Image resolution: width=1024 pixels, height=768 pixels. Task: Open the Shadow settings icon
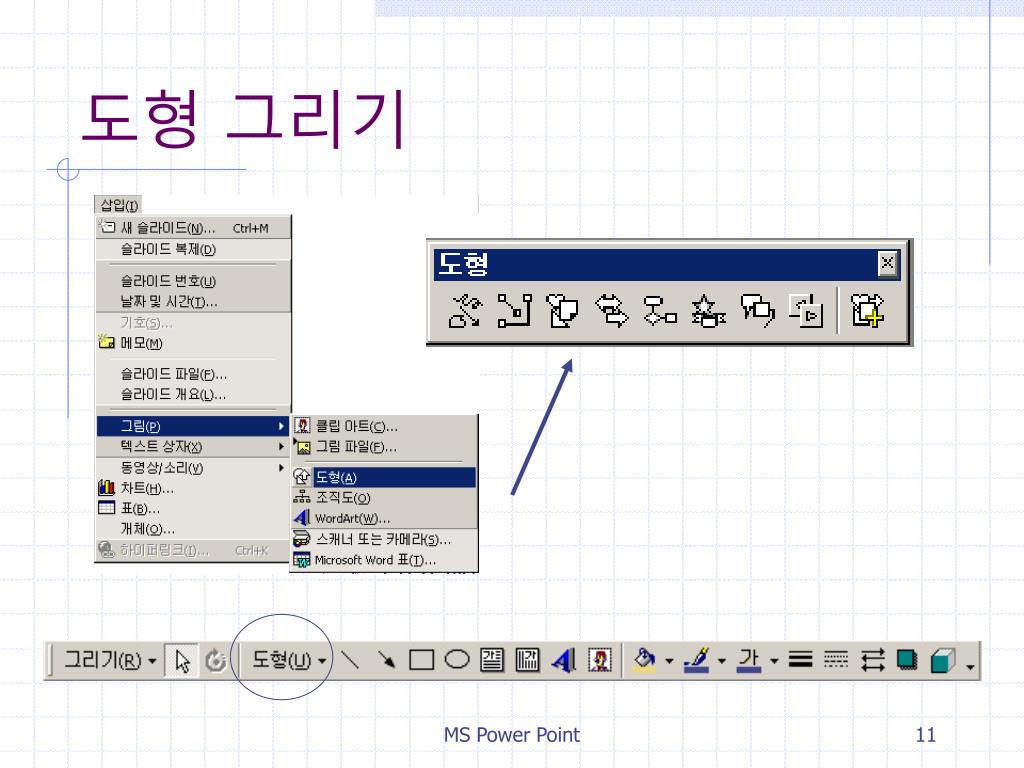tap(907, 660)
